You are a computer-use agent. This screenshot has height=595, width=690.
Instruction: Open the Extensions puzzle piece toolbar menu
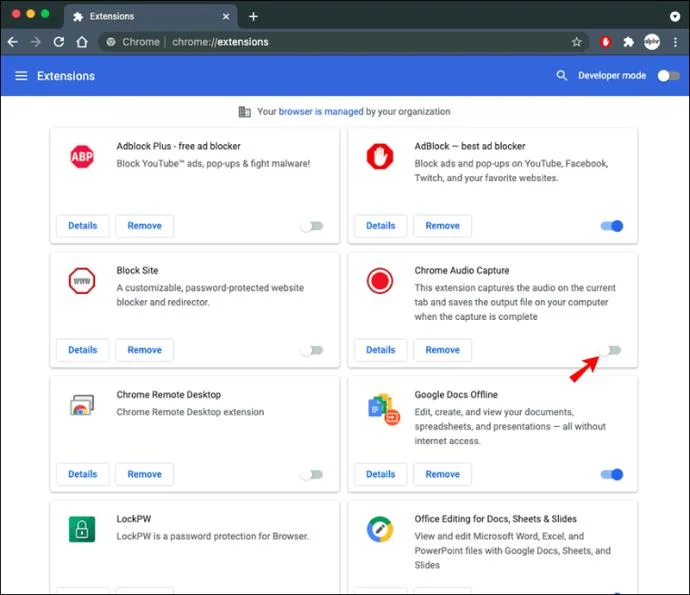pyautogui.click(x=628, y=42)
